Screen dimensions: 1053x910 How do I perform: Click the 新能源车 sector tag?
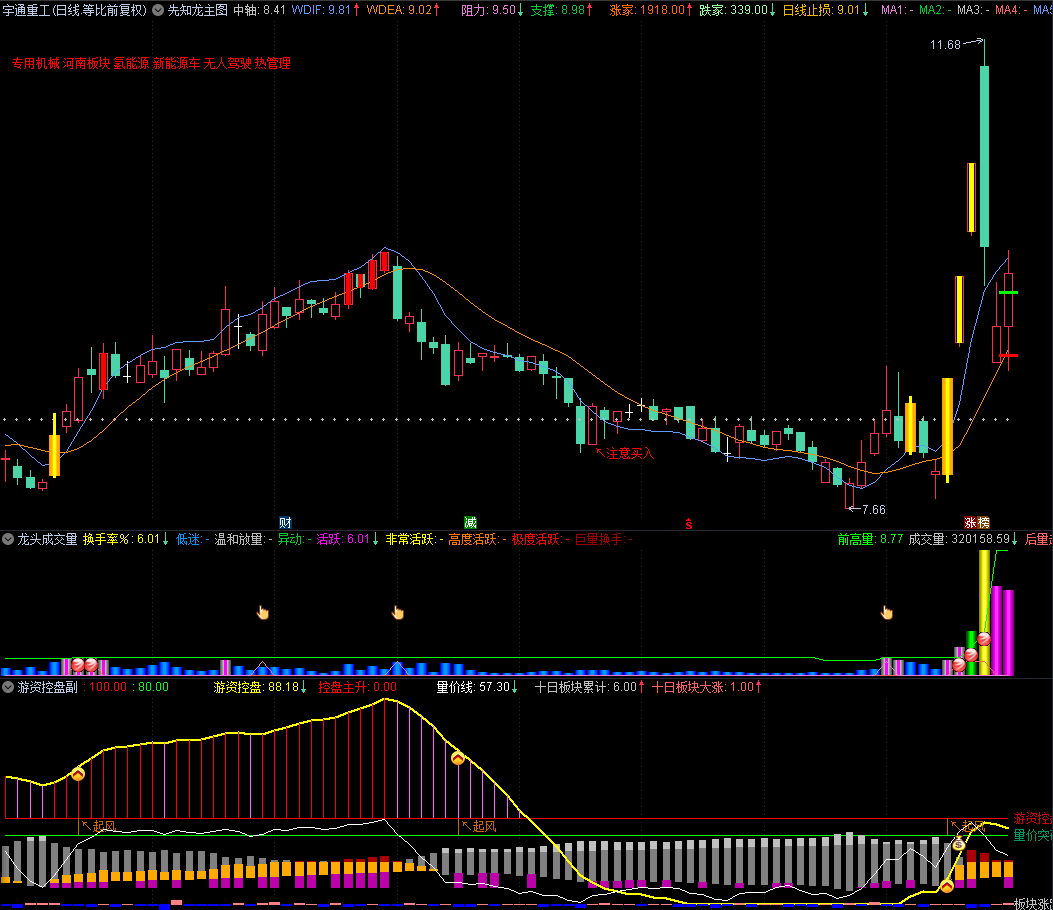[176, 63]
